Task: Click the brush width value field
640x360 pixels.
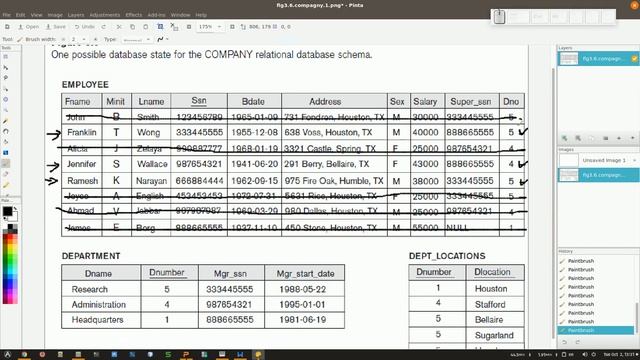Action: coord(74,39)
